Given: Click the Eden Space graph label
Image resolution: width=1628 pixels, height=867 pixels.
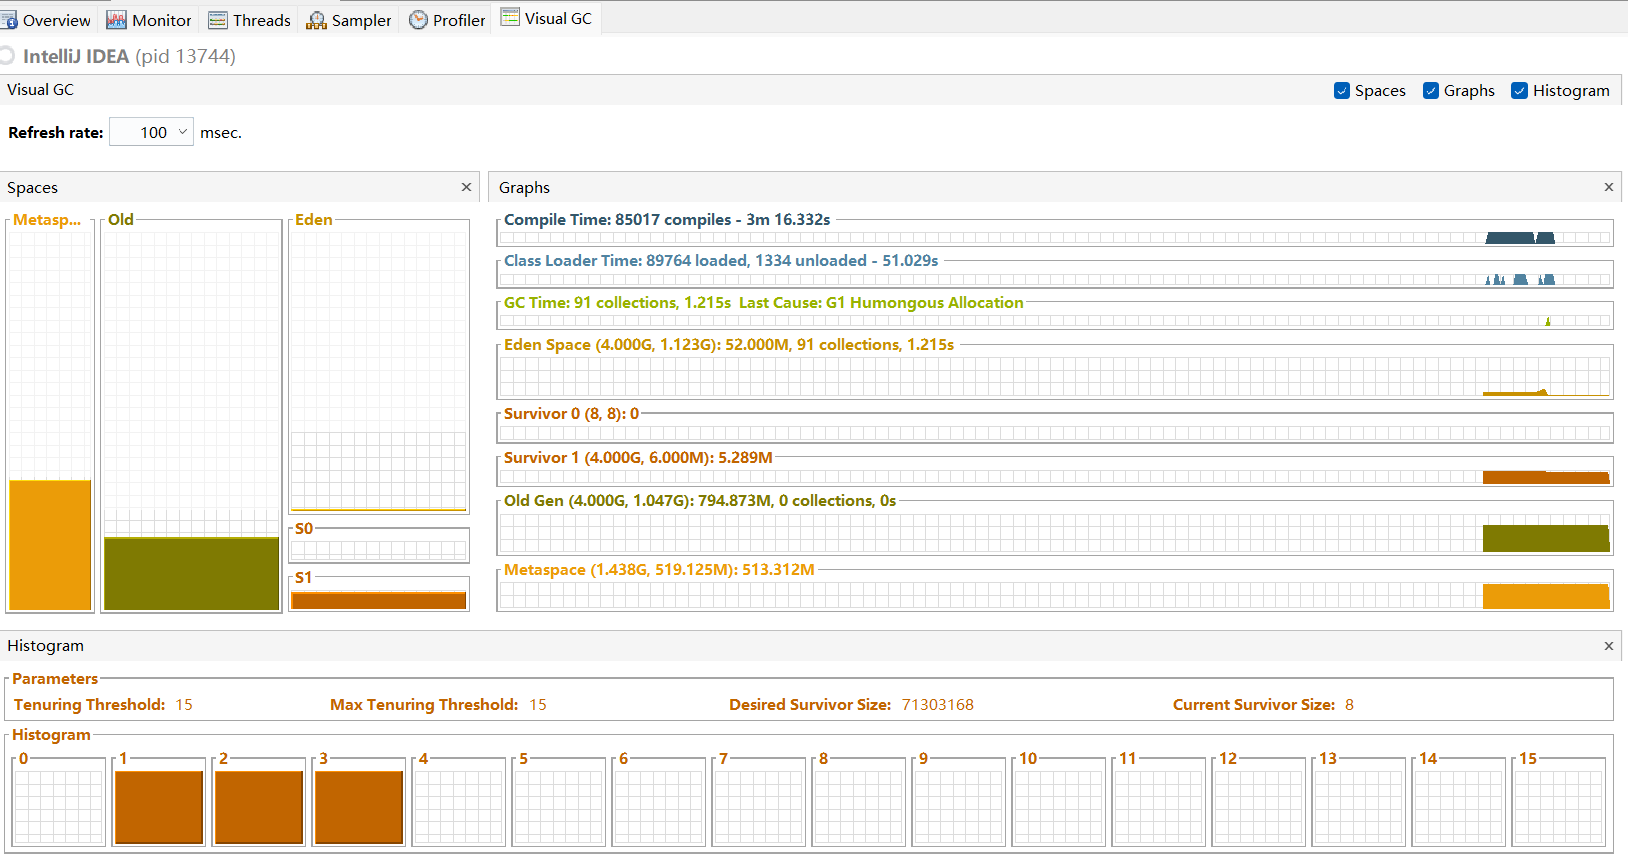Looking at the screenshot, I should [729, 345].
